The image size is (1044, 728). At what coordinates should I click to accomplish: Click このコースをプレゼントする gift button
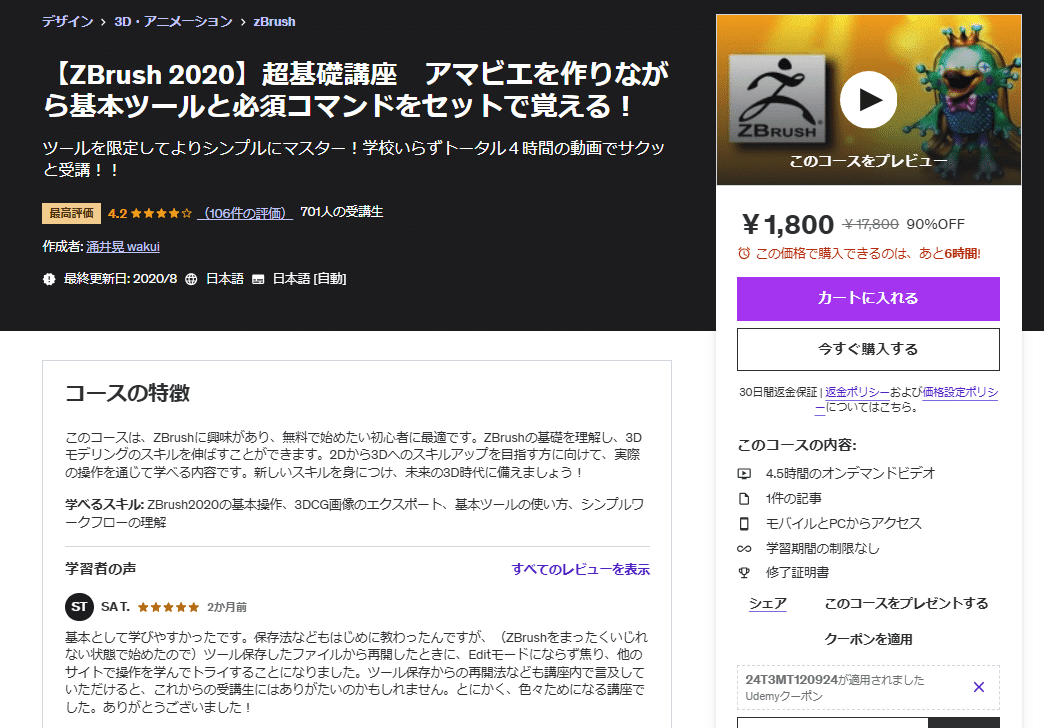906,603
